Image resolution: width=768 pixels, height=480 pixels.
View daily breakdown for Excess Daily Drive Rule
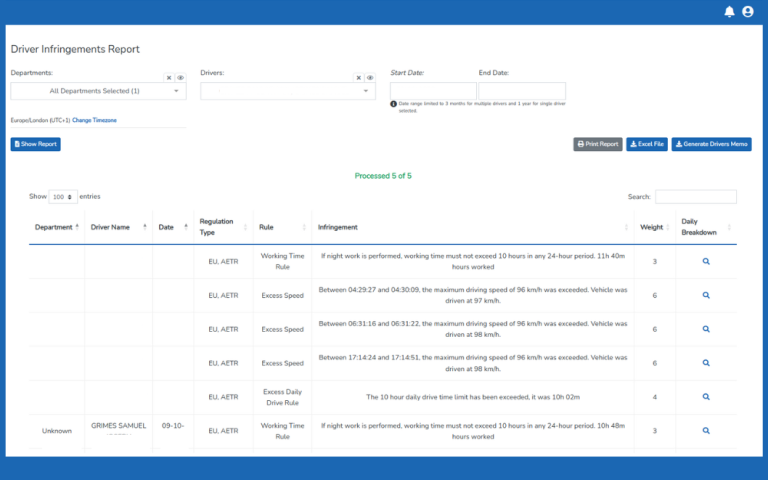[x=706, y=397]
